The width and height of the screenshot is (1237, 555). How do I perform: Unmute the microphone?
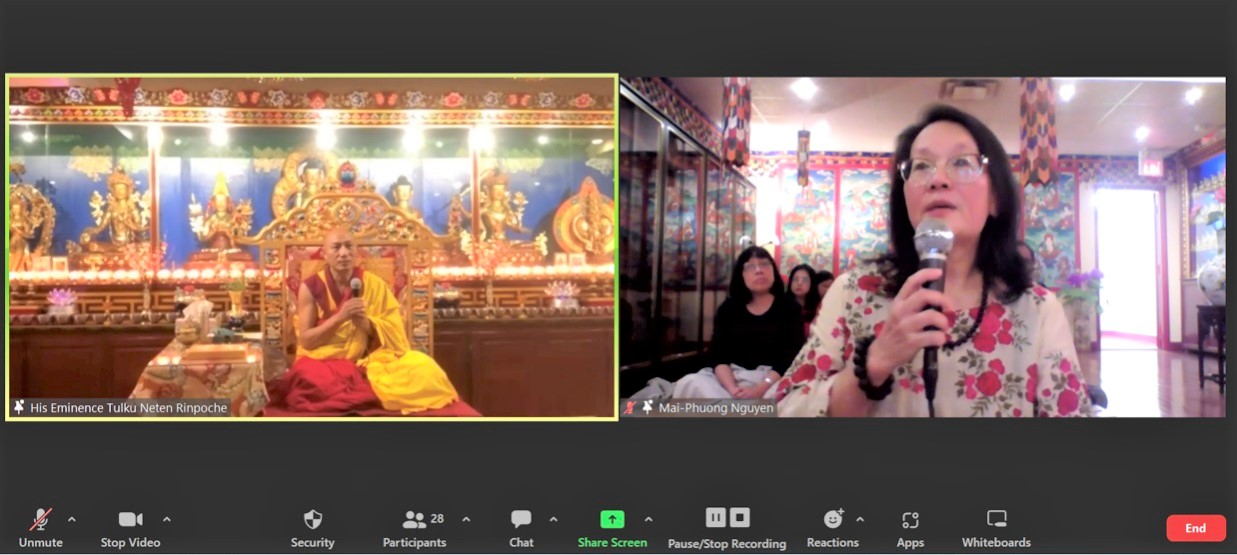pos(40,520)
